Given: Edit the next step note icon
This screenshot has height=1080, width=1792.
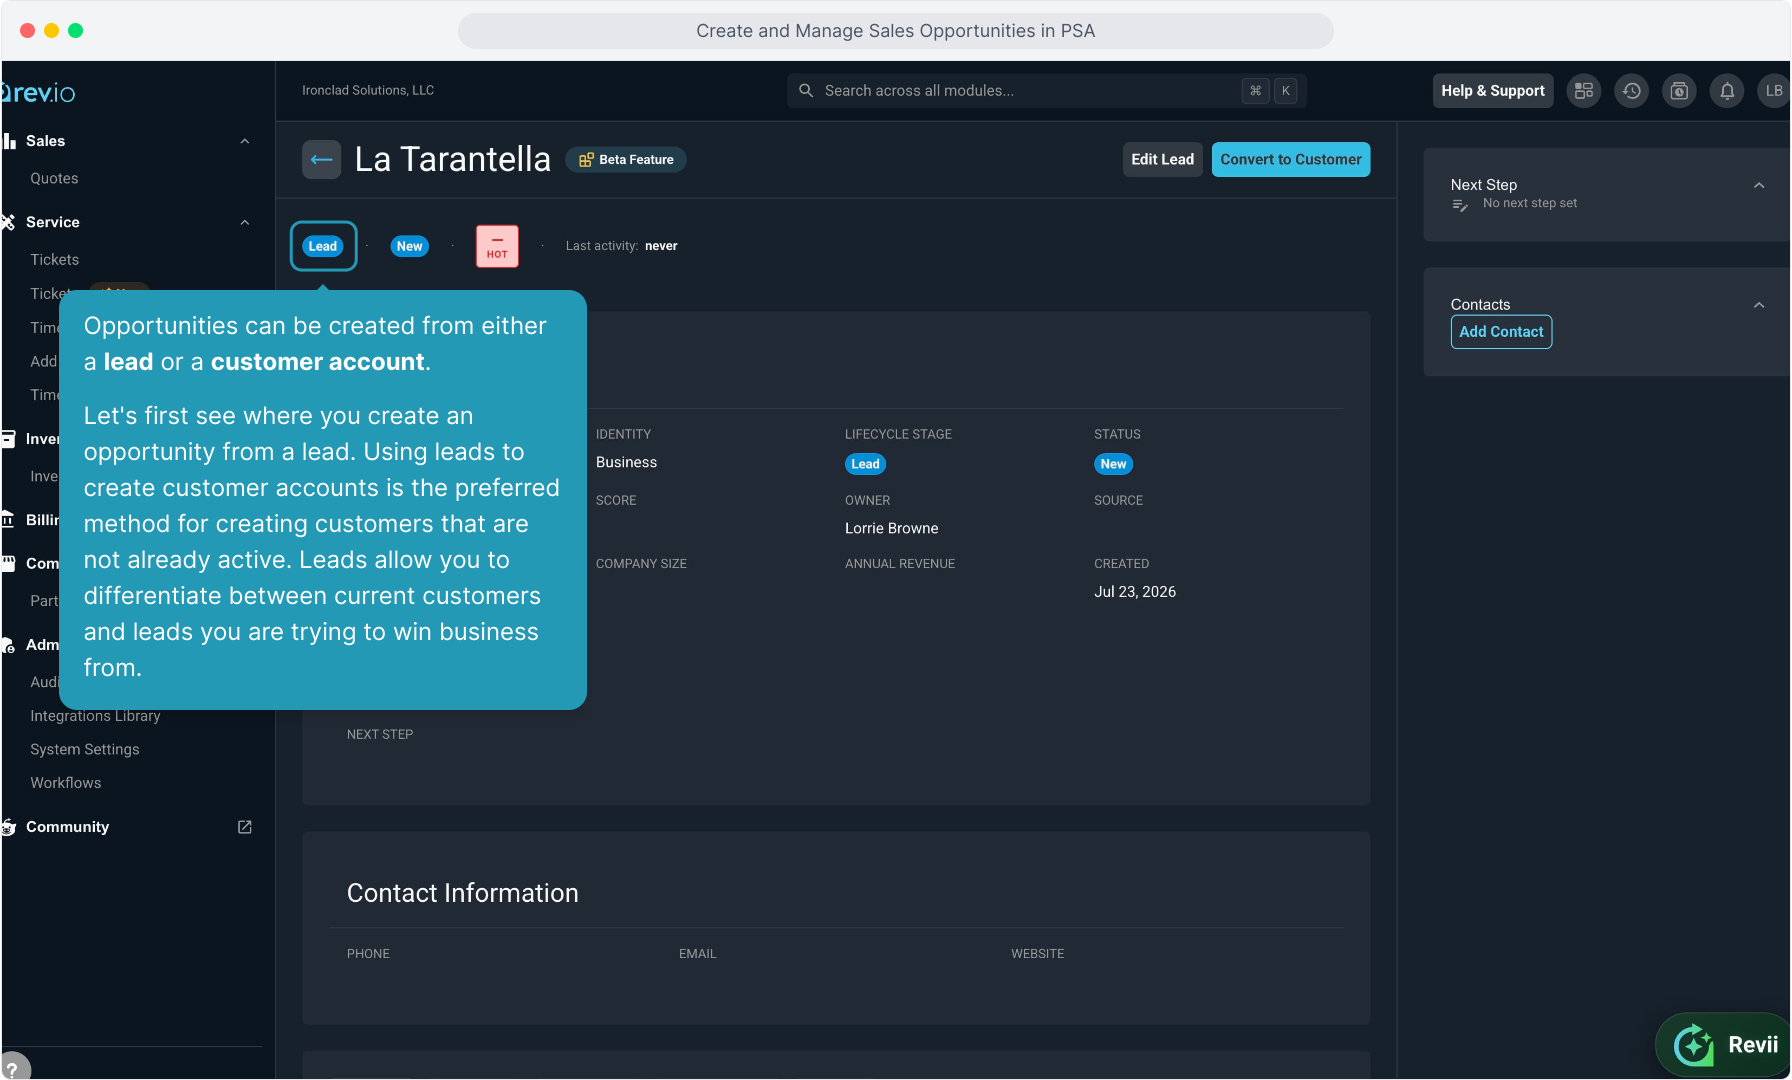Looking at the screenshot, I should 1460,205.
